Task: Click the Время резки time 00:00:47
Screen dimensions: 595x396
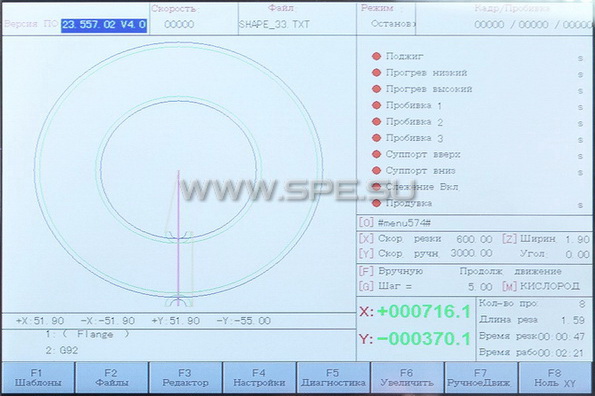Action: 561,337
